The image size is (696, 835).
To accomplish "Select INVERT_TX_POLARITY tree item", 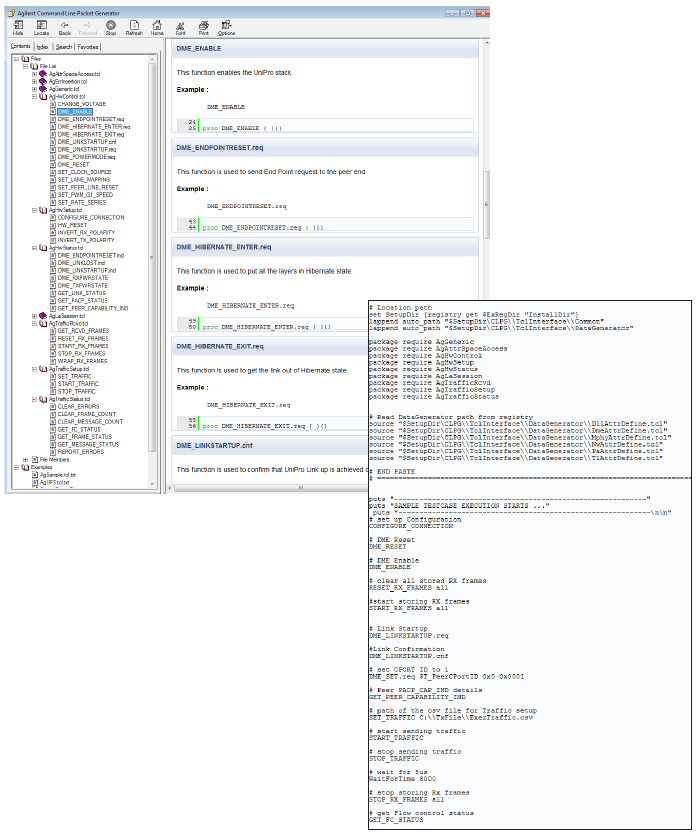I will pyautogui.click(x=86, y=240).
